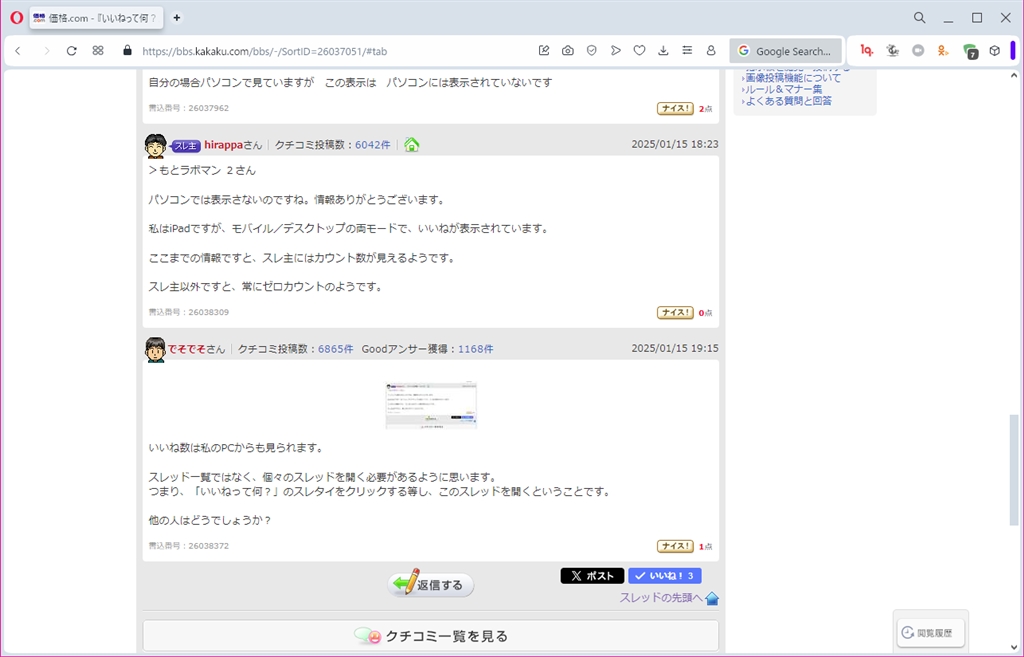Open Opera menu logo
The height and width of the screenshot is (657, 1024).
pyautogui.click(x=16, y=18)
